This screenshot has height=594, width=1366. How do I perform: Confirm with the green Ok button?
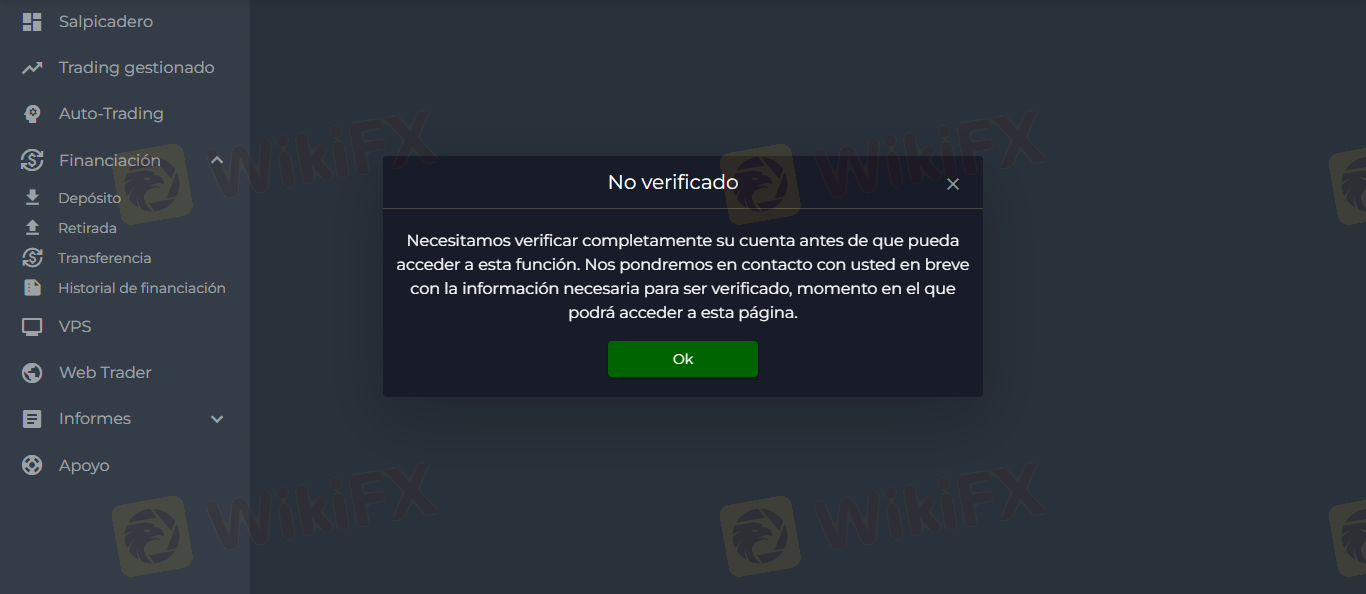(683, 359)
